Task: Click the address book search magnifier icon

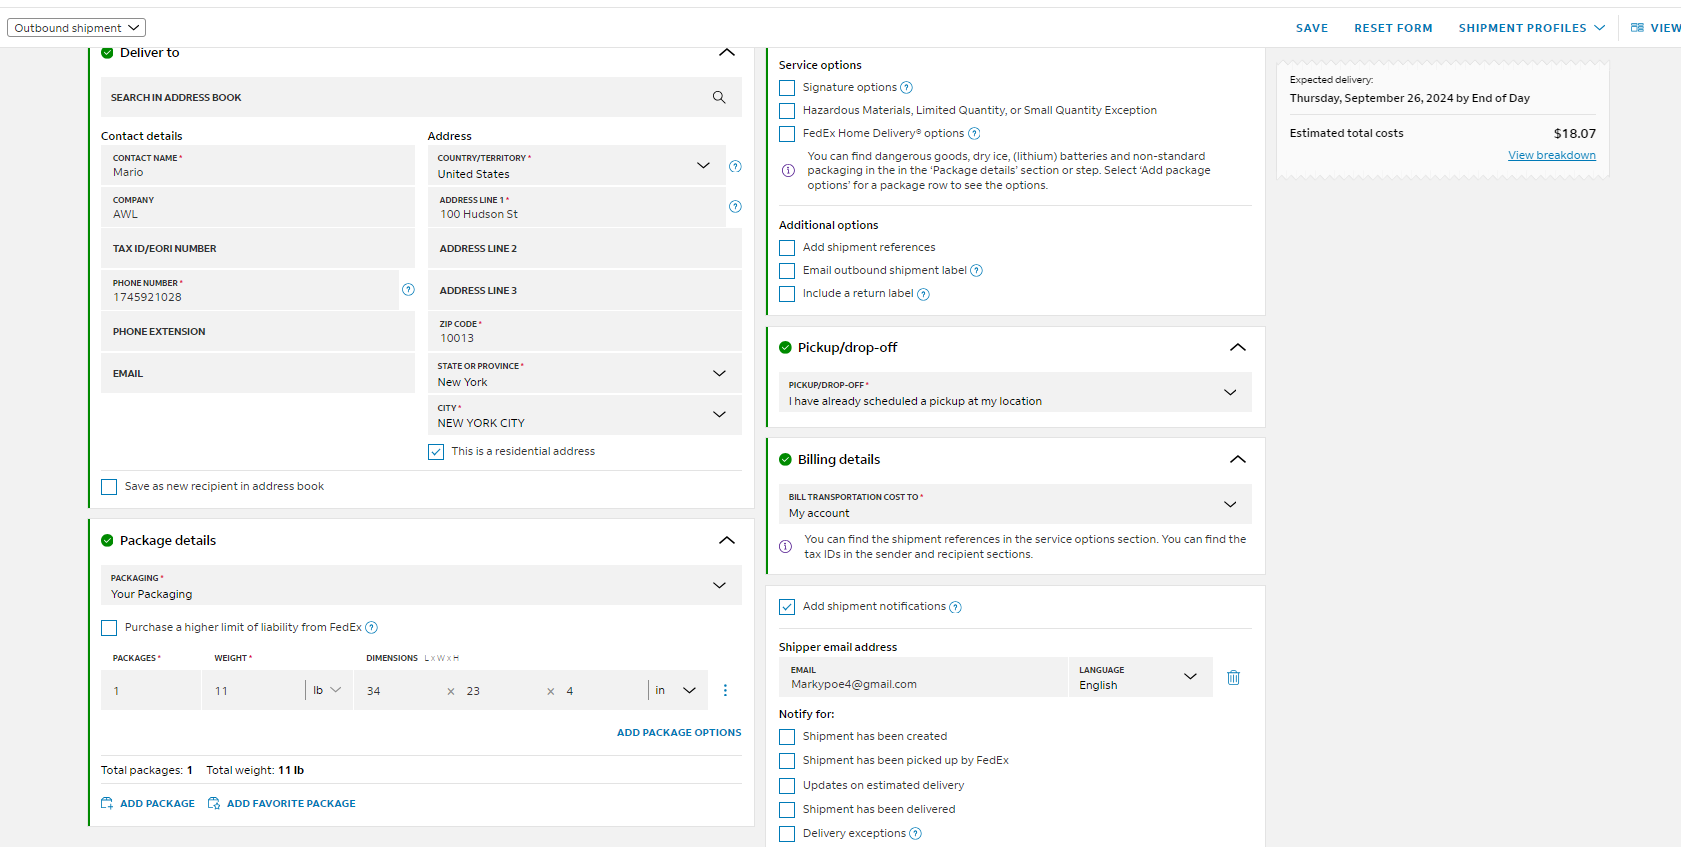Action: click(x=719, y=97)
